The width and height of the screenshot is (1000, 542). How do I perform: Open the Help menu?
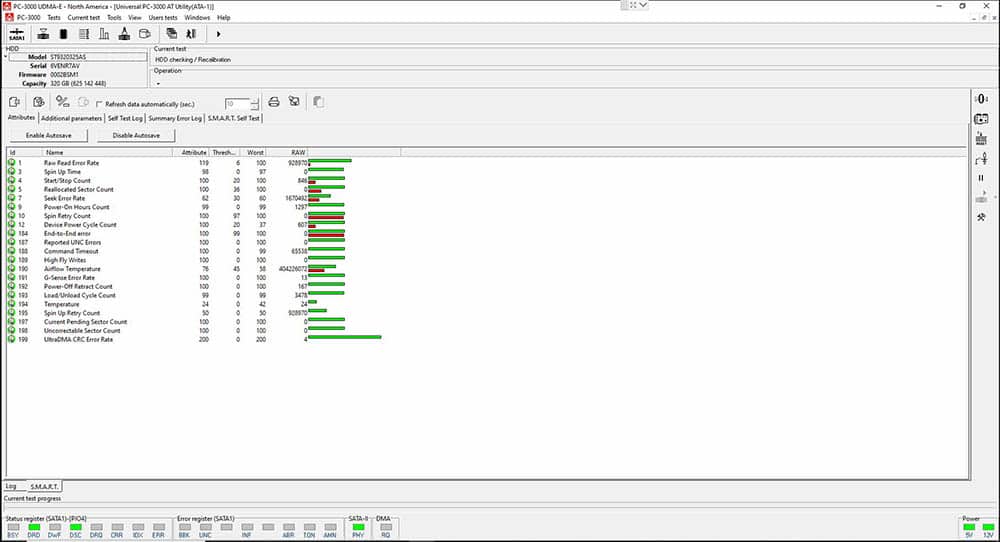point(223,17)
